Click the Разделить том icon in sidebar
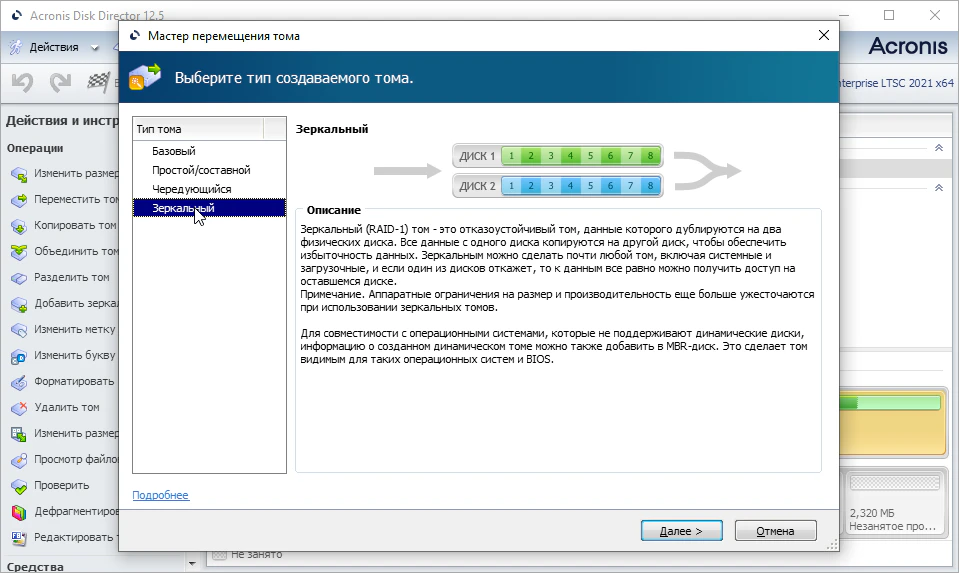The height and width of the screenshot is (573, 959). click(19, 277)
